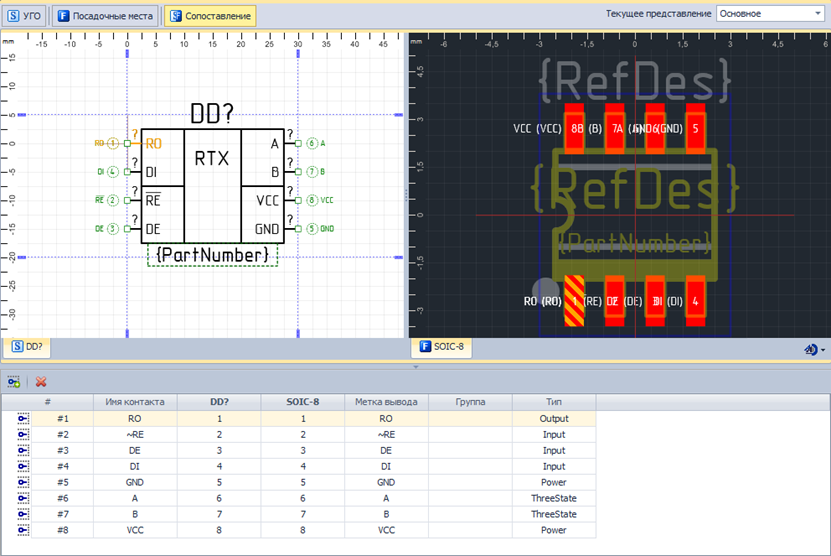Viewport: 831px width, 556px height.
Task: Select pad 8 on SOIC-8 footprint
Action: click(574, 128)
